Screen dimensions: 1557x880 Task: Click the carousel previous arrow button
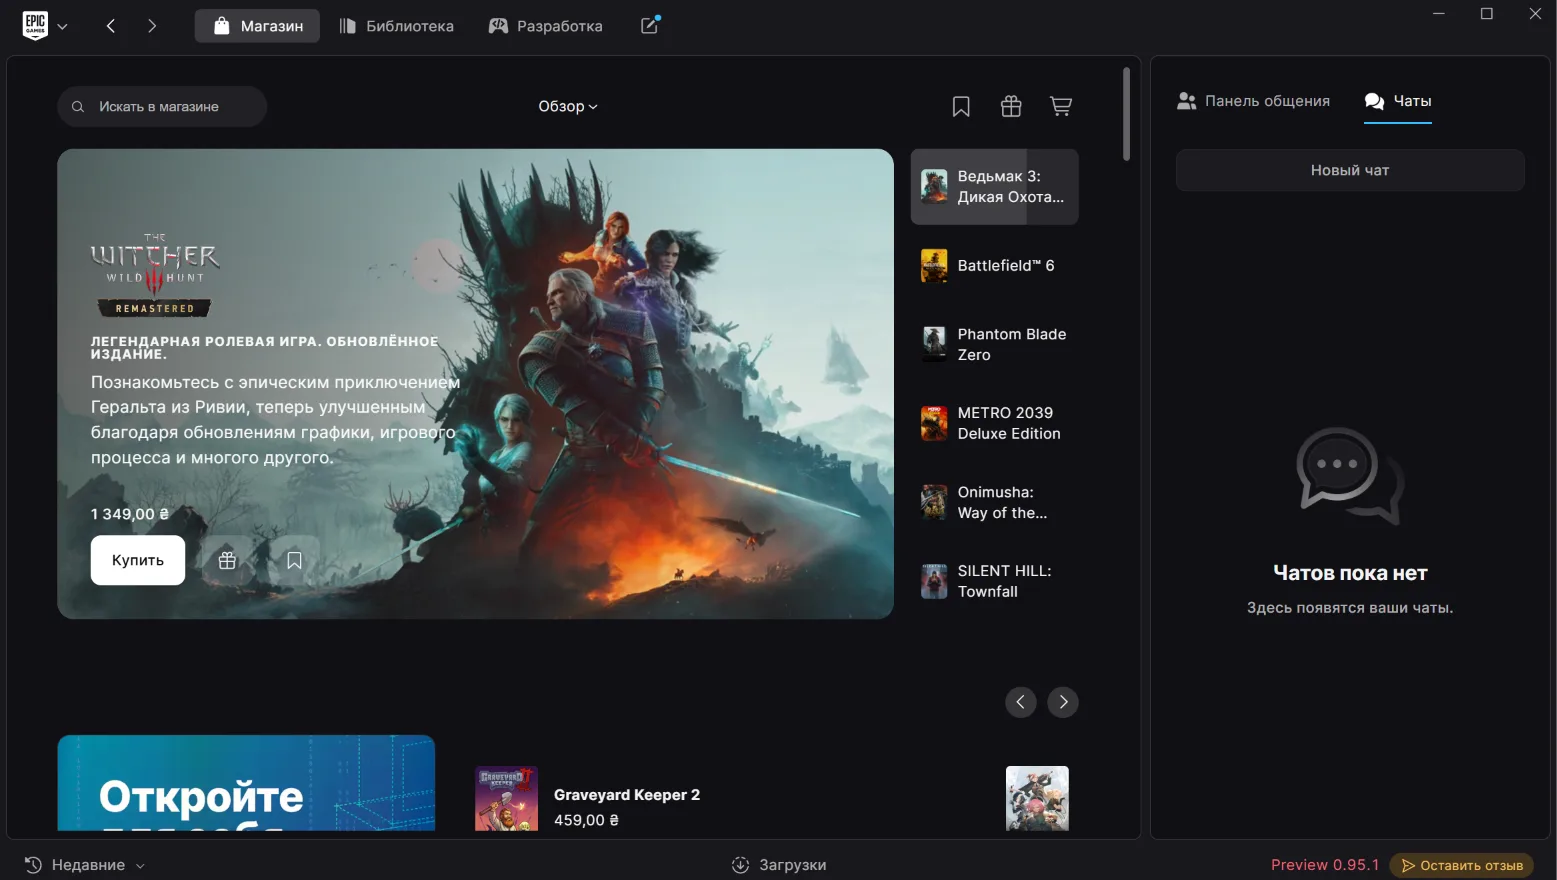1020,702
